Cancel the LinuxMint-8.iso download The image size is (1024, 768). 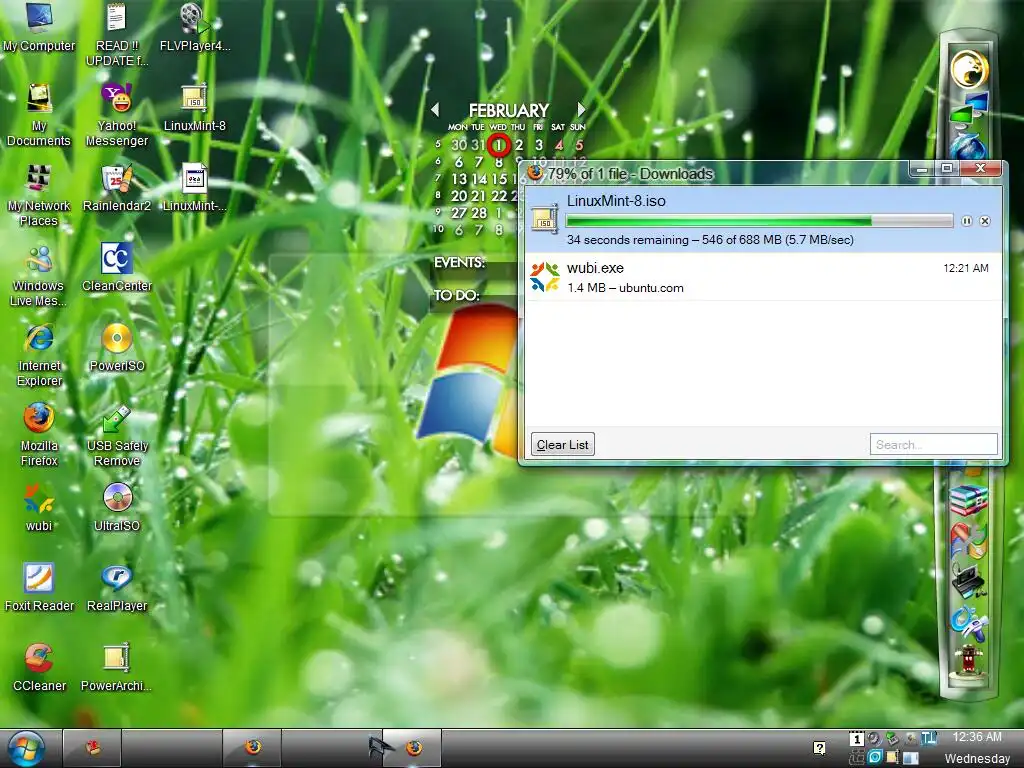[x=985, y=221]
